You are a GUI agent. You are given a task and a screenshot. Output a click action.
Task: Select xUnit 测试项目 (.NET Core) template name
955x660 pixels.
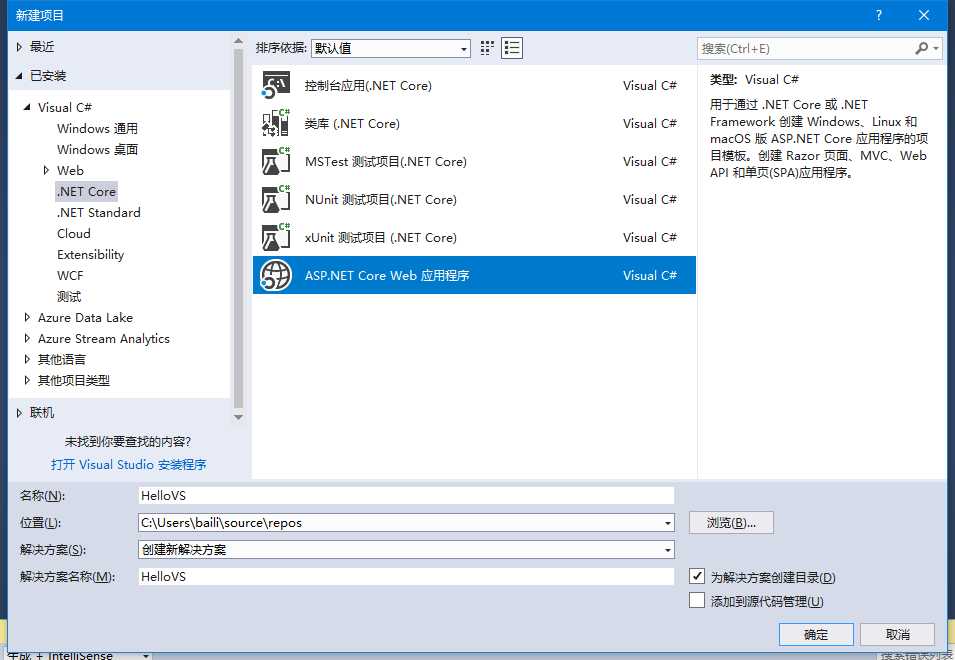[x=381, y=237]
